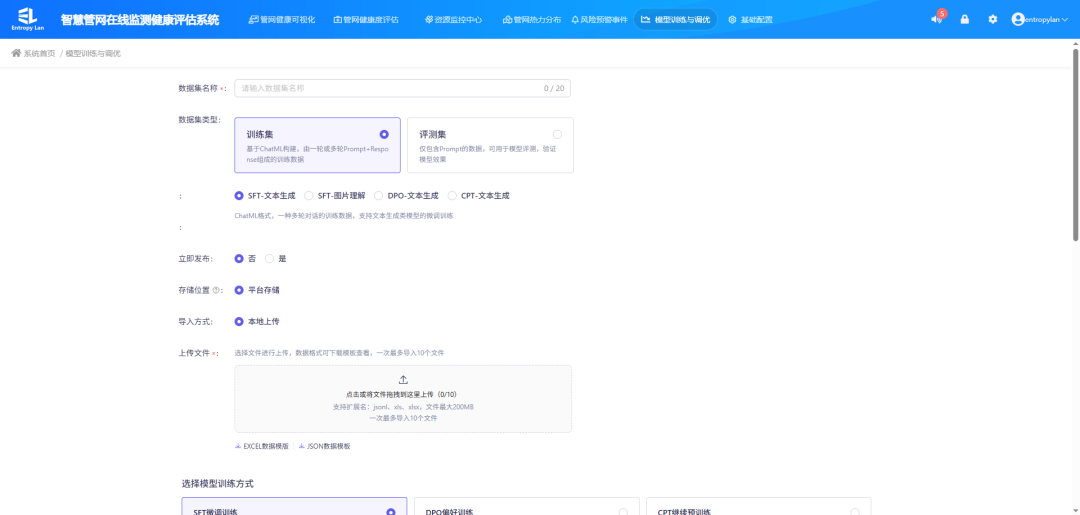Click the download icon before JSON数据模板
This screenshot has width=1080, height=515.
pyautogui.click(x=301, y=446)
